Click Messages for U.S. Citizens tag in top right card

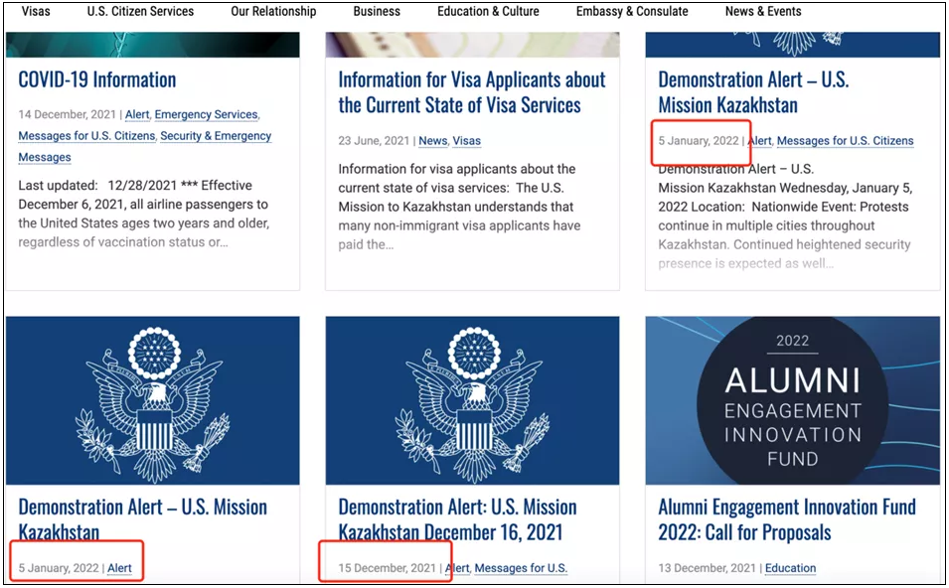click(x=845, y=141)
